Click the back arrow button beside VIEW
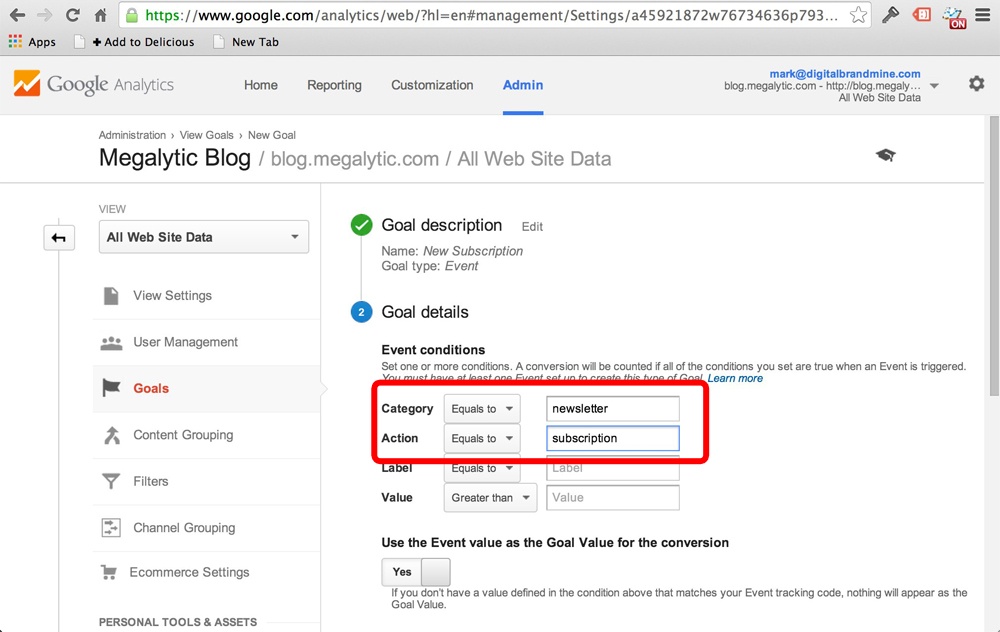The image size is (1000, 632). [59, 238]
